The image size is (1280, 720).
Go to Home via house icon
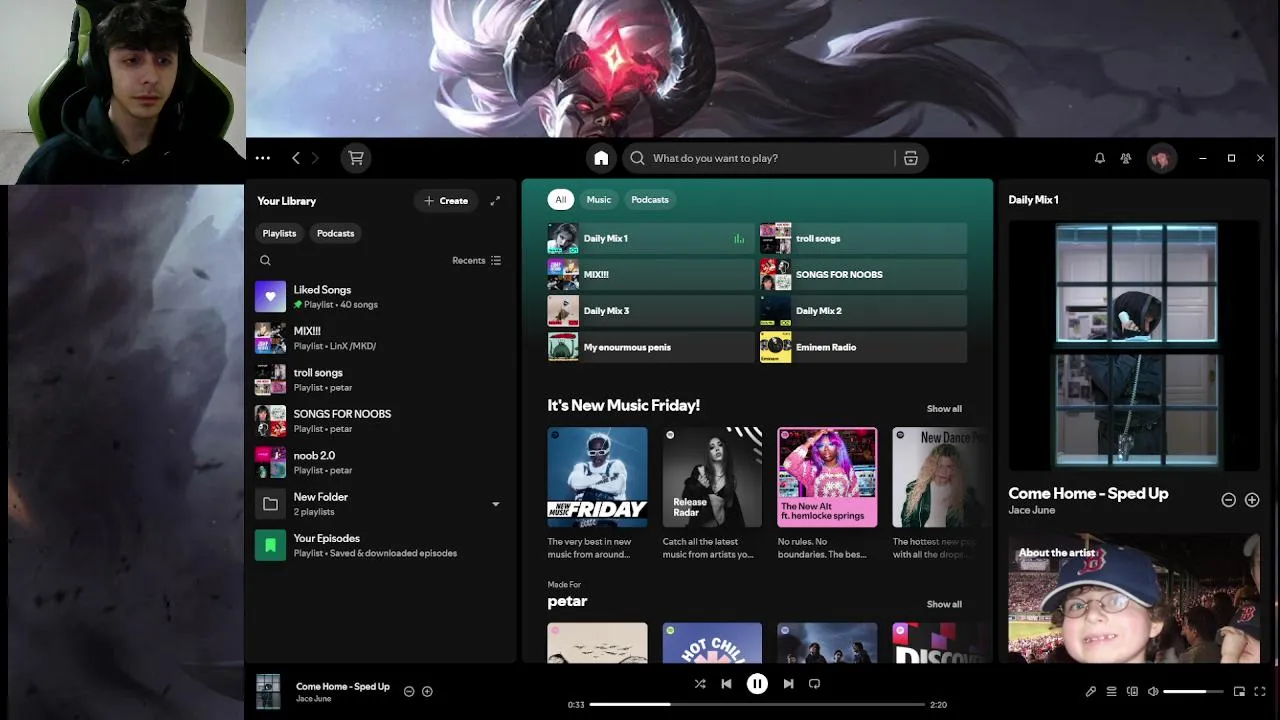[x=601, y=158]
